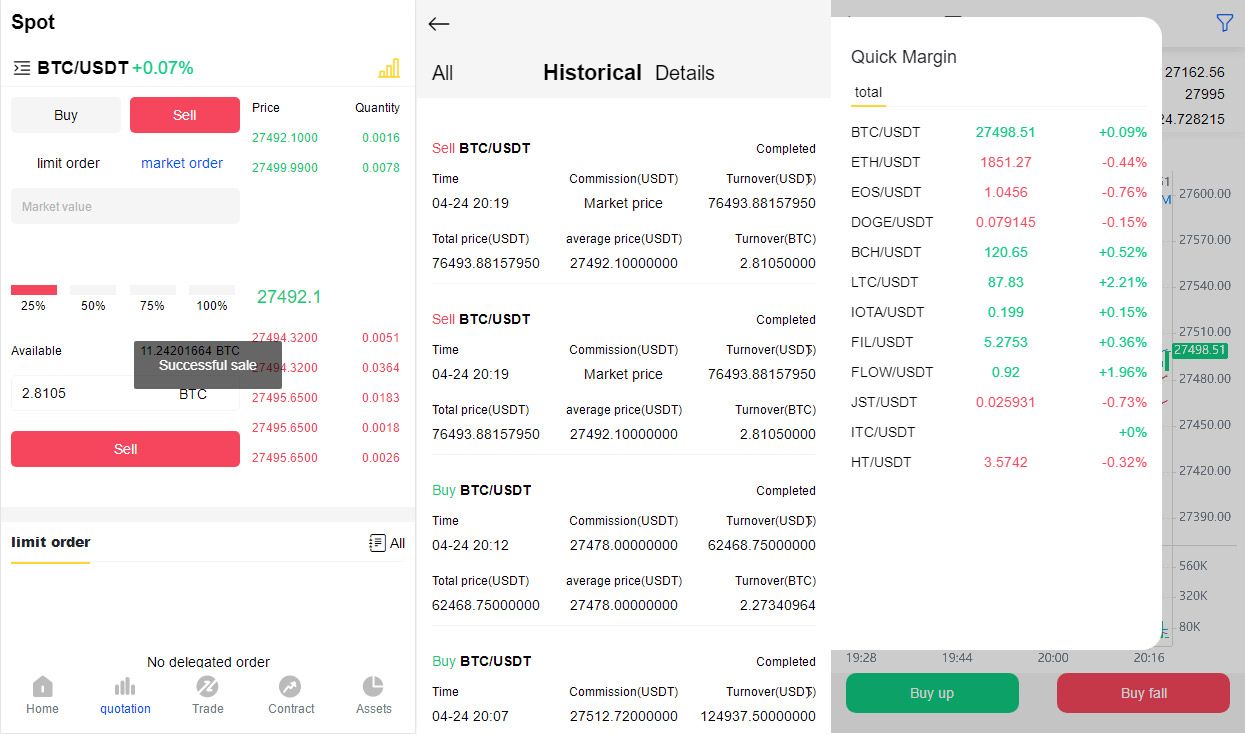Screen dimensions: 1245x735
Task: Select the total tab in Quick Margin
Action: coord(868,92)
